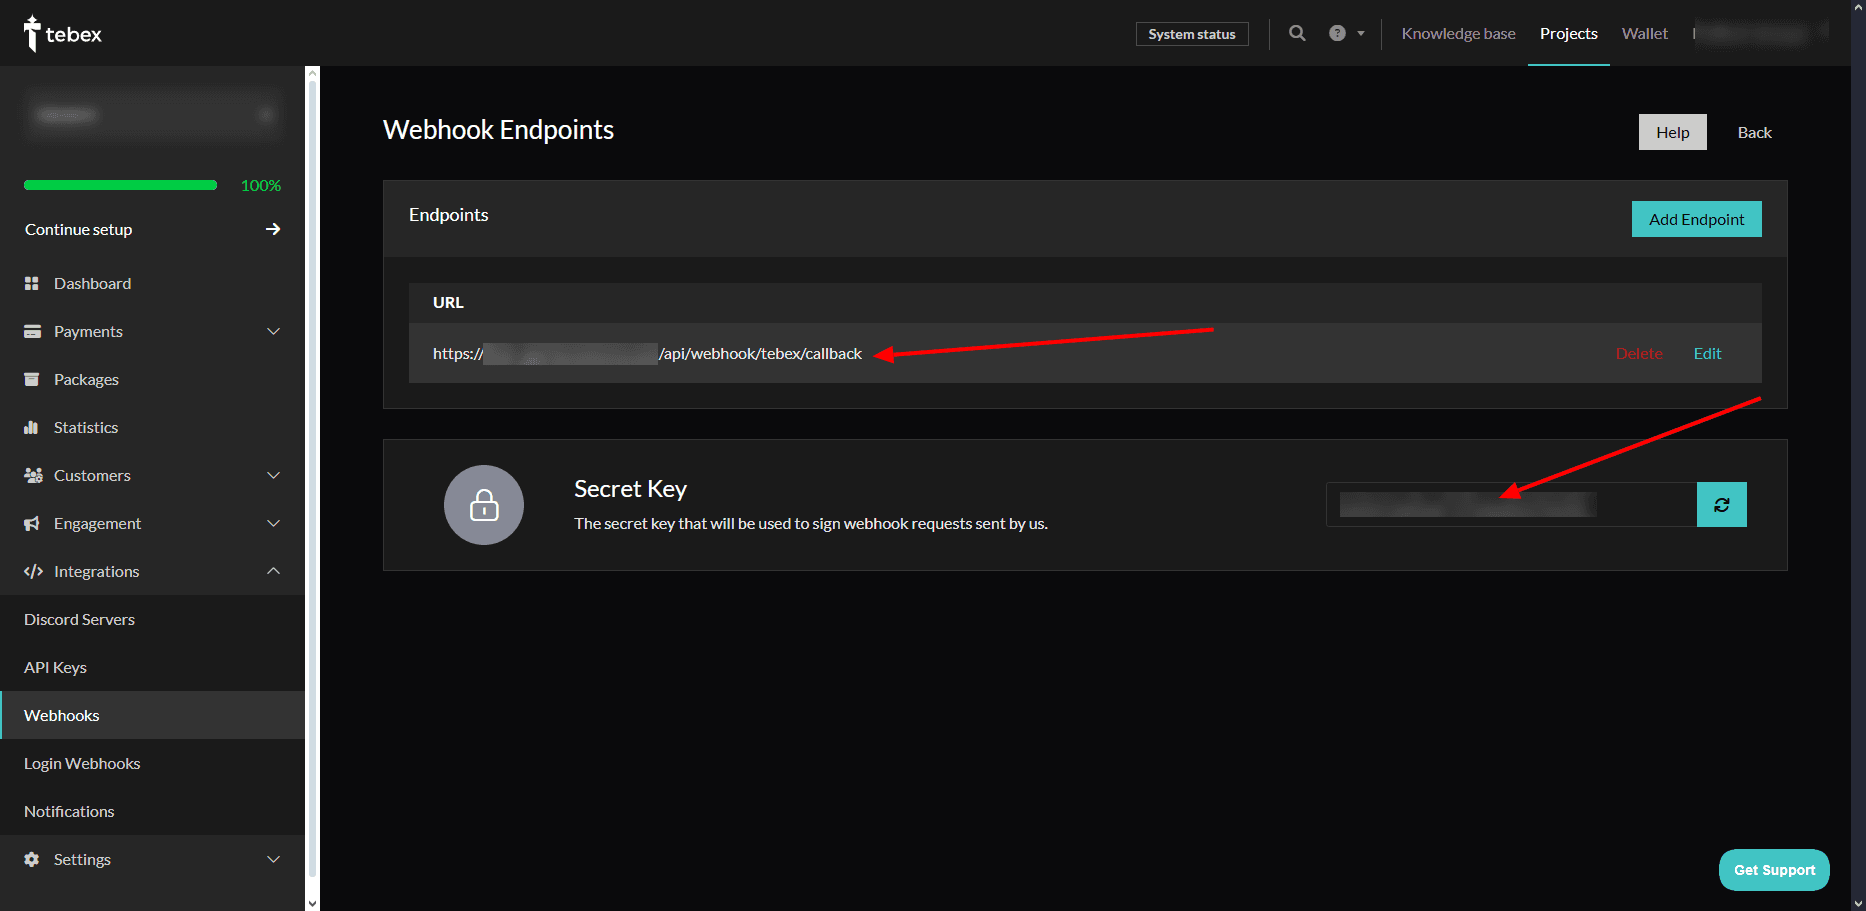Select the Dashboard icon in the sidebar

click(33, 283)
